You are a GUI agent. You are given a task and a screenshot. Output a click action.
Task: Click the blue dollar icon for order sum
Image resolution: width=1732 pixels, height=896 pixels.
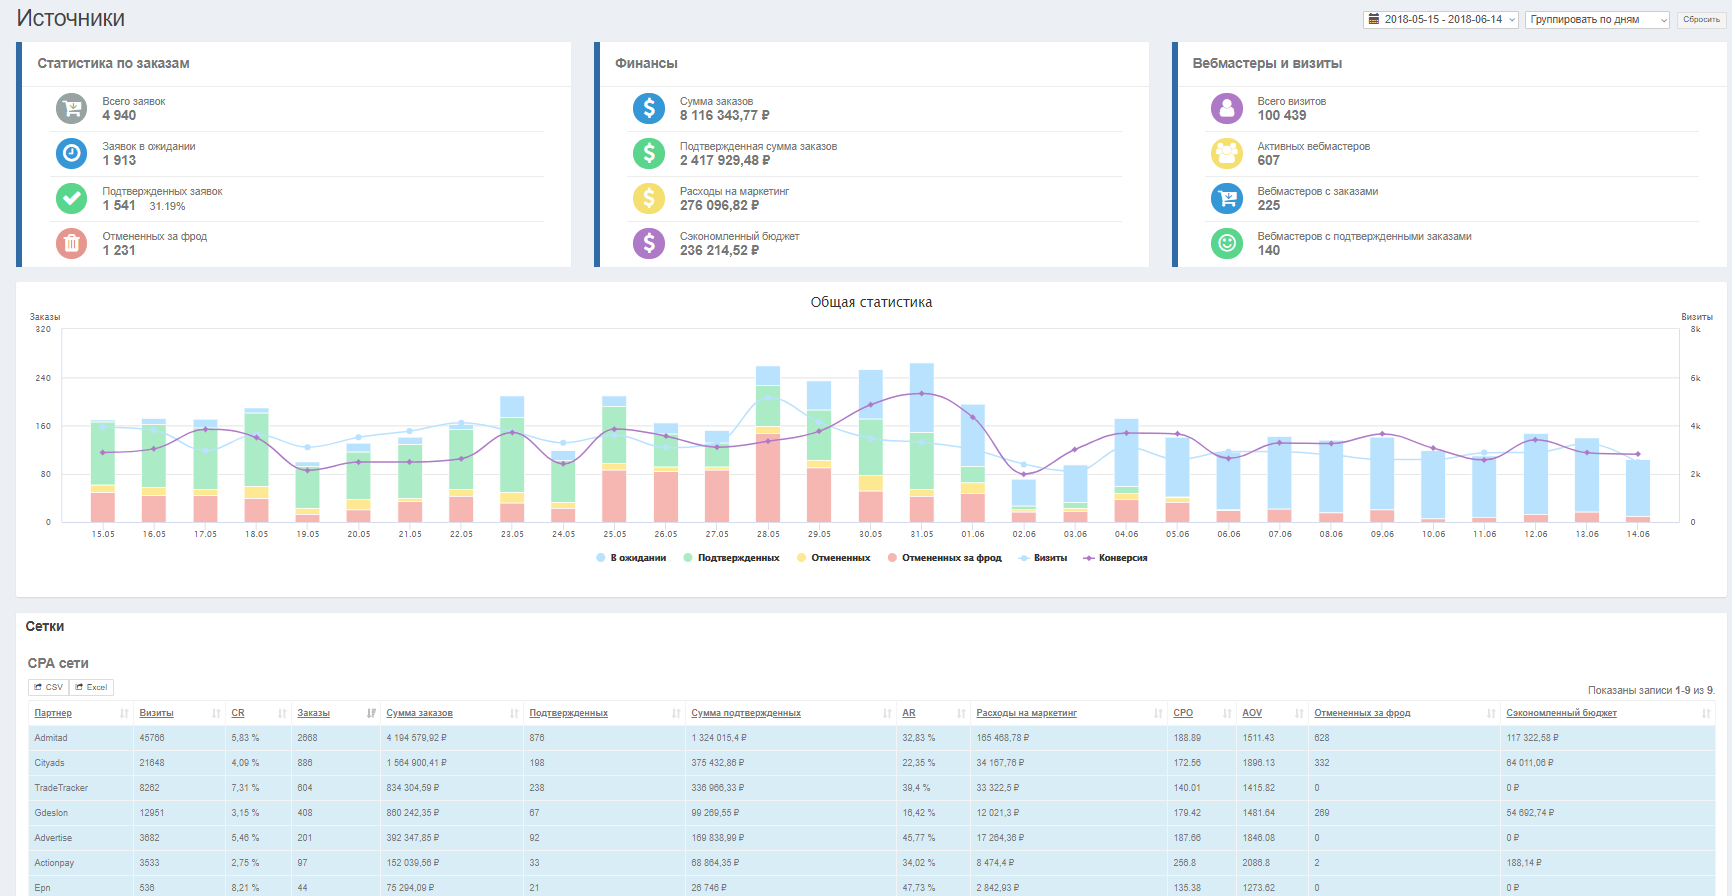coord(649,108)
